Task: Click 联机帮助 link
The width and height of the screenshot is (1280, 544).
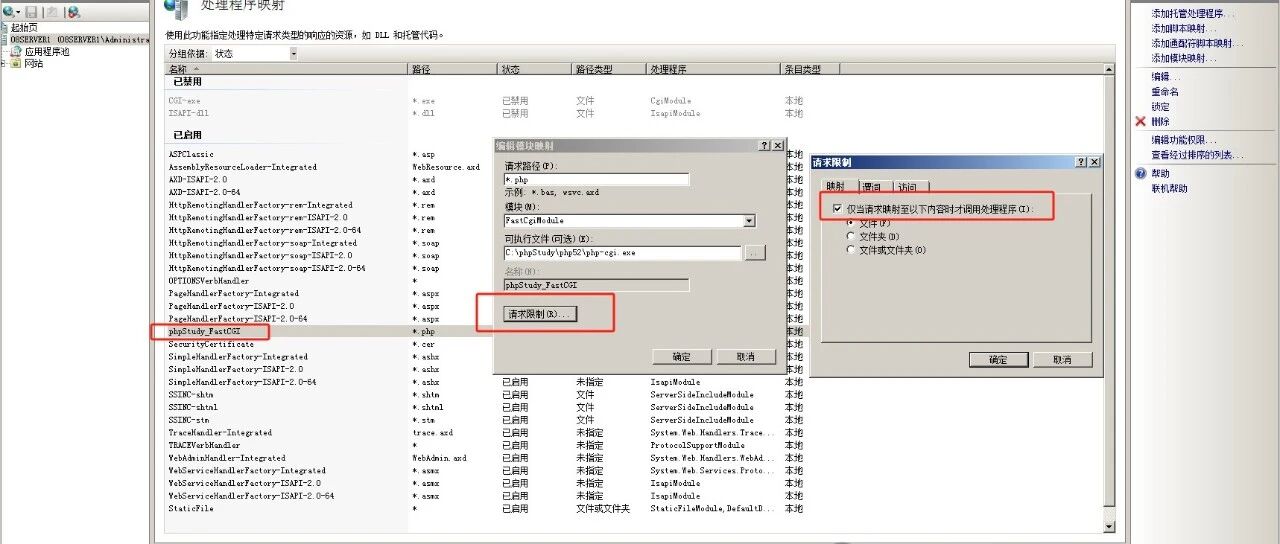Action: click(x=1169, y=188)
